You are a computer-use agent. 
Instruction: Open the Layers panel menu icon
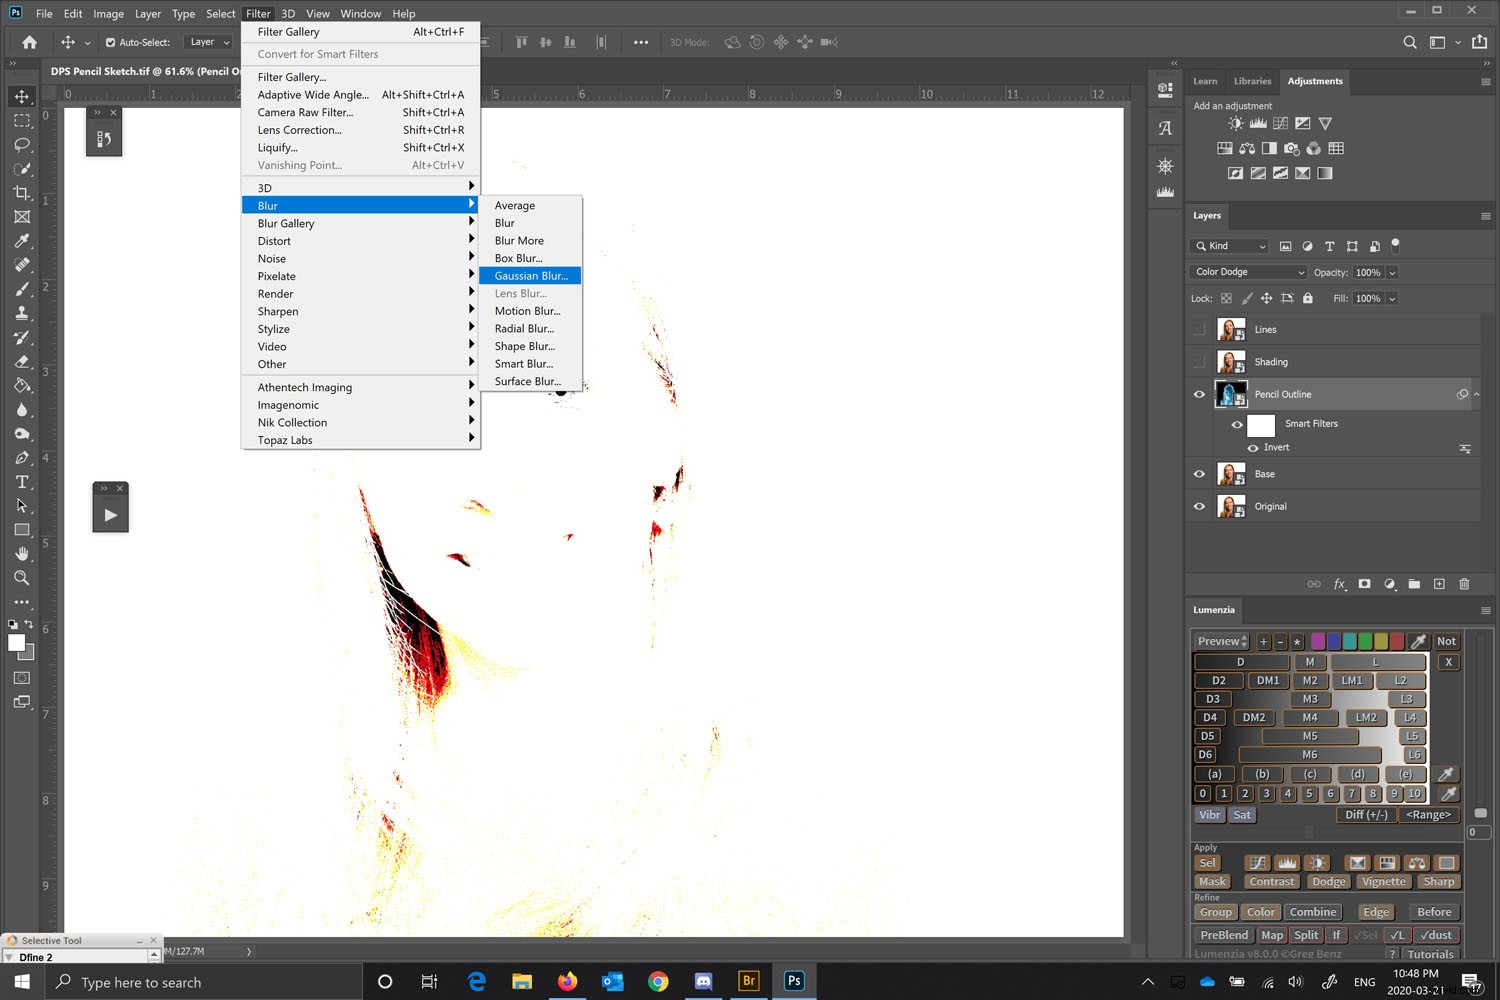1486,215
